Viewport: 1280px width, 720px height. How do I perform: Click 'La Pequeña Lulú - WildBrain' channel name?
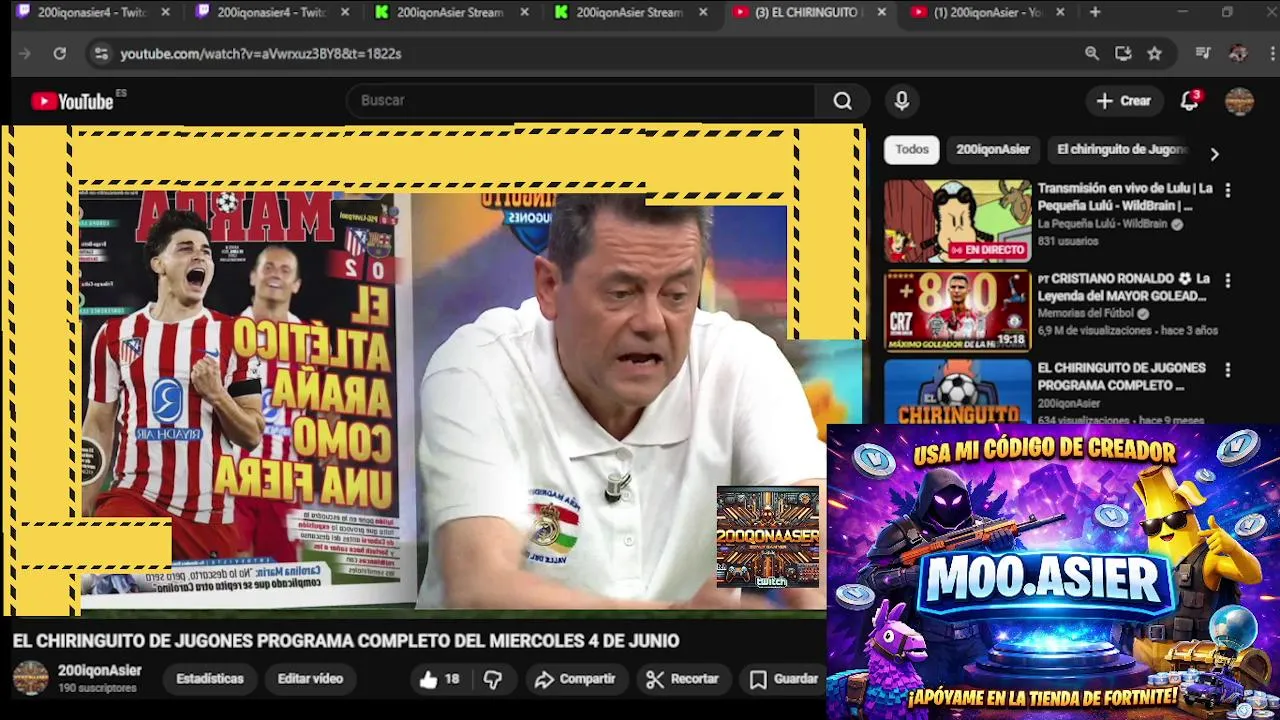(x=1103, y=224)
